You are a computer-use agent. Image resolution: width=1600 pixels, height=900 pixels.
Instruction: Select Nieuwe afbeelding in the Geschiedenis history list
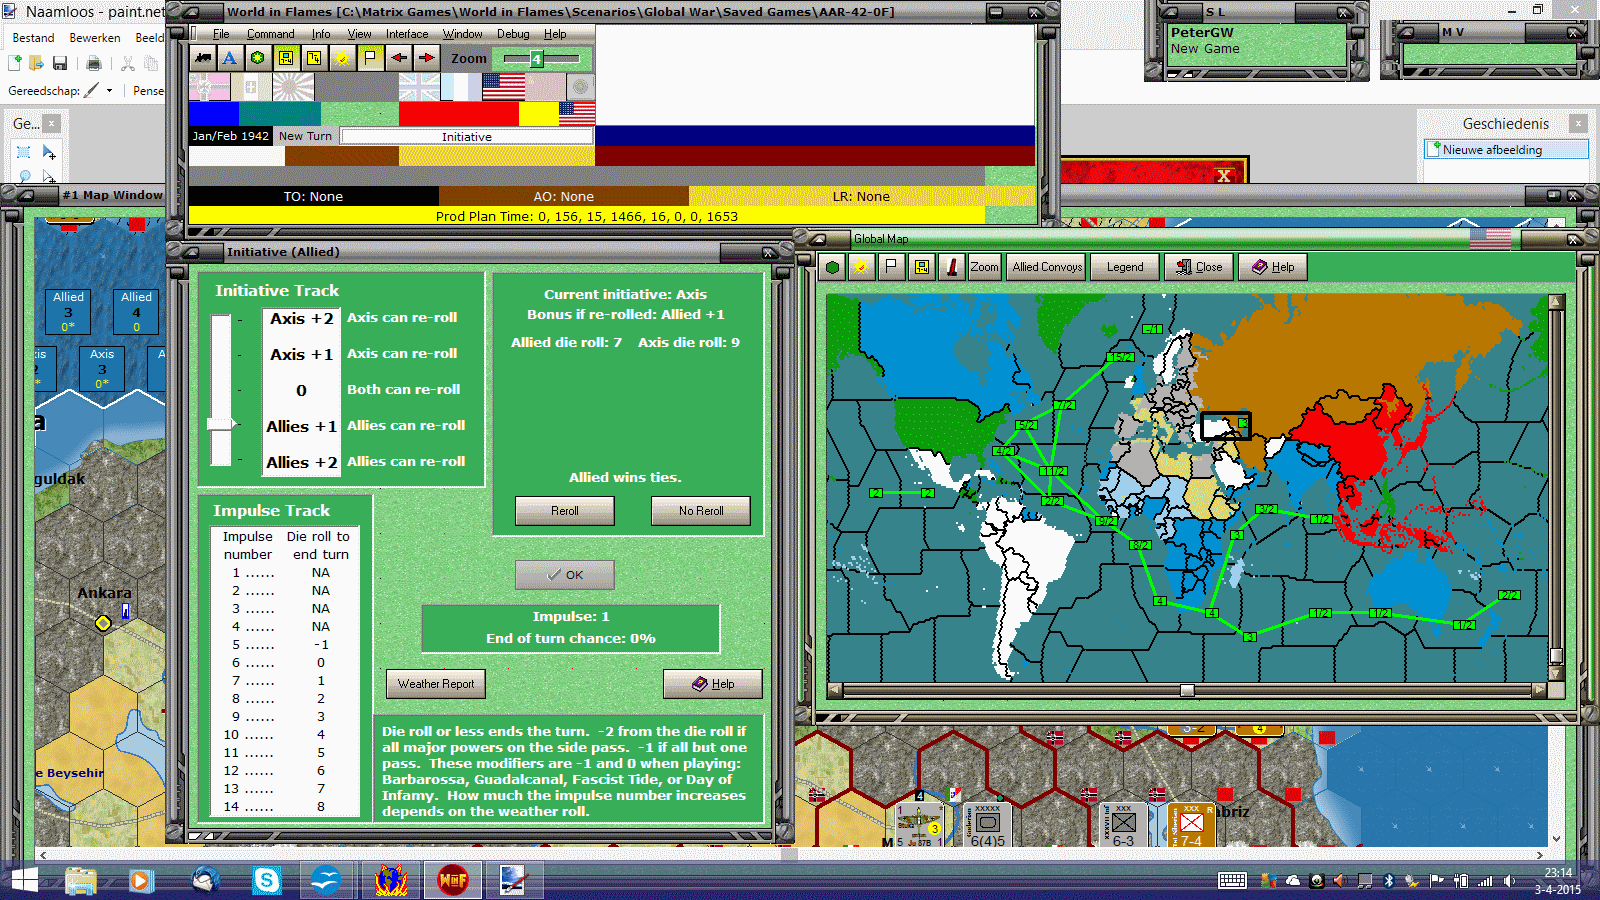(1506, 150)
